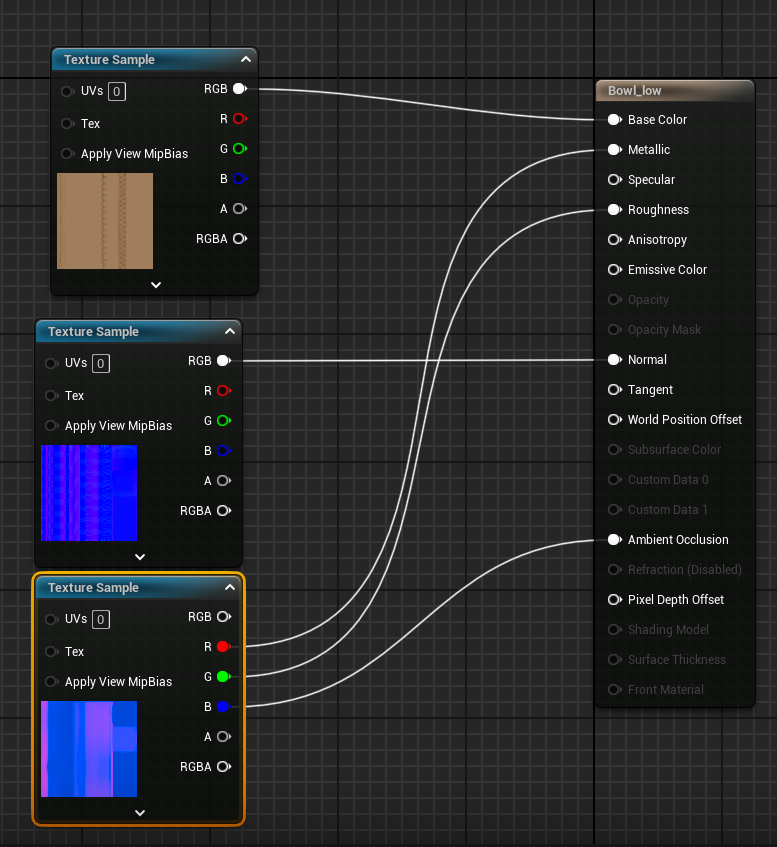Click the red R pin on the normal map node
The image size is (777, 847).
pos(224,391)
